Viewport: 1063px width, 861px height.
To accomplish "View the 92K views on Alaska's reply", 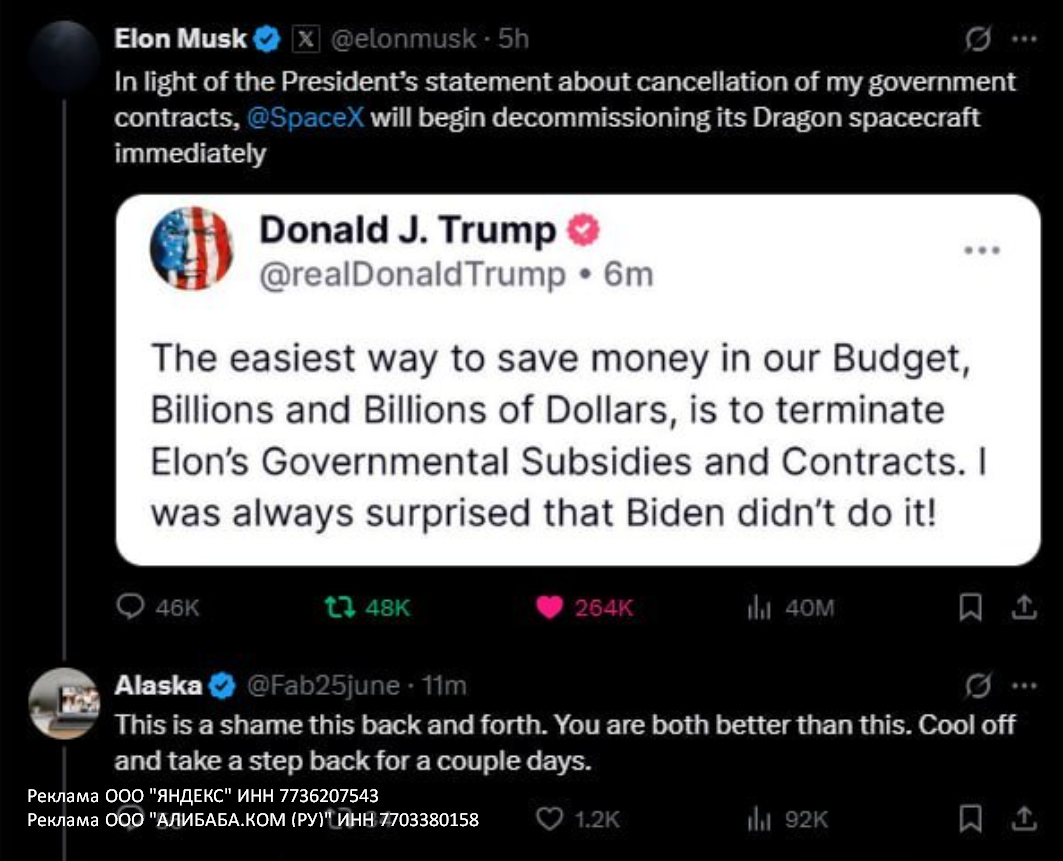I will 757,820.
